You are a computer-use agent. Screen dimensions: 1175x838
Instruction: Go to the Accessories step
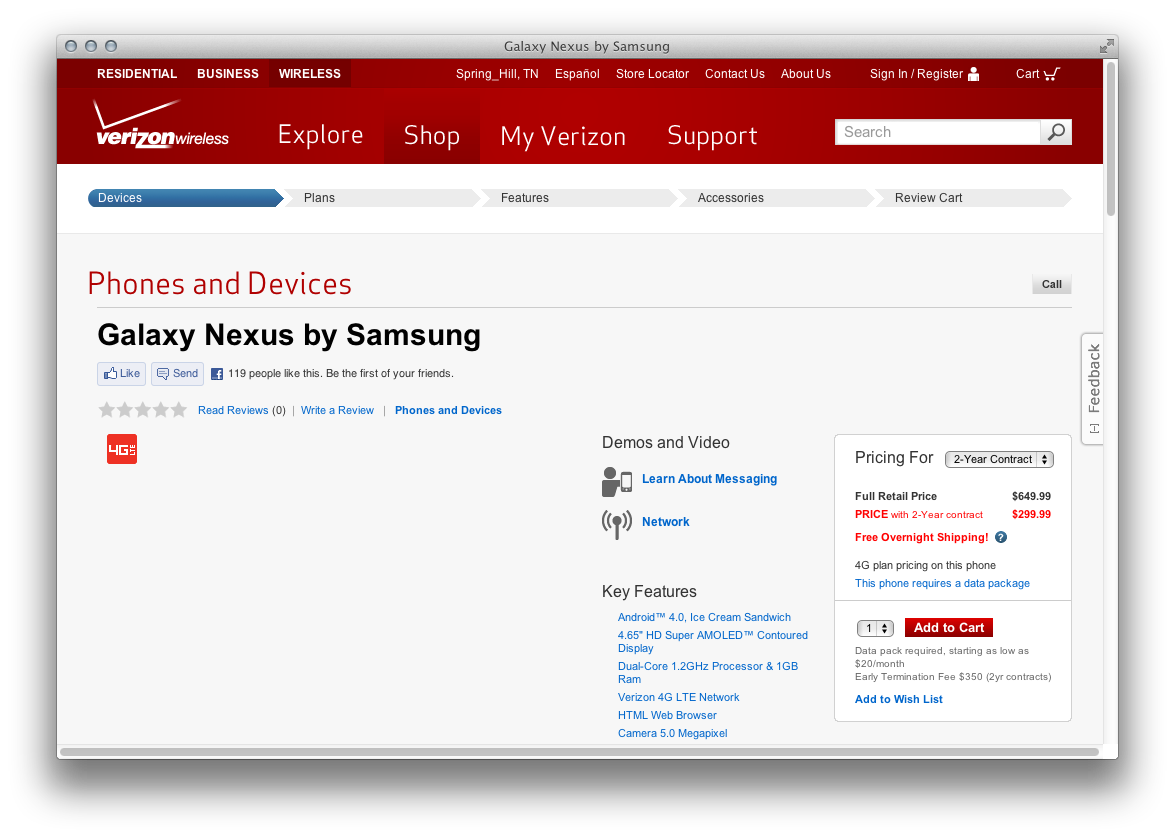coord(776,198)
